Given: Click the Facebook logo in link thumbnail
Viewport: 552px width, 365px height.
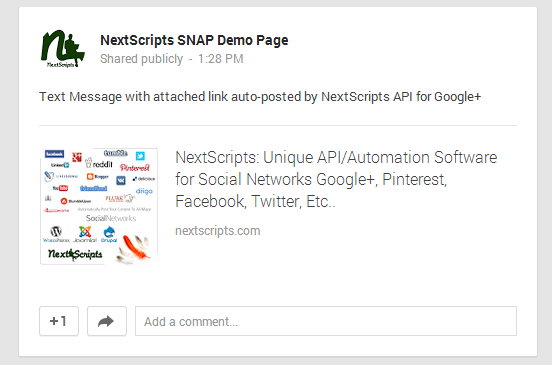Looking at the screenshot, I should coord(54,154).
